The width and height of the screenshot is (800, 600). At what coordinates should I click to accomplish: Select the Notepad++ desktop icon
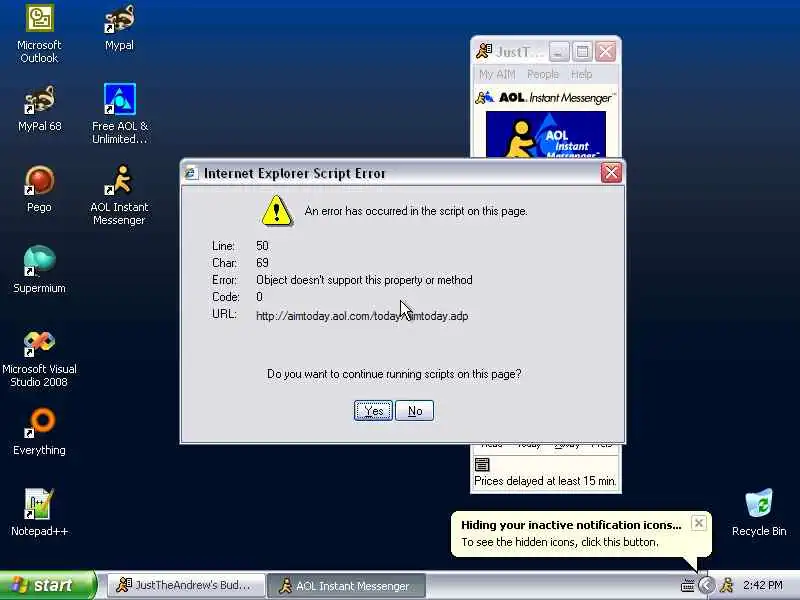[x=39, y=512]
